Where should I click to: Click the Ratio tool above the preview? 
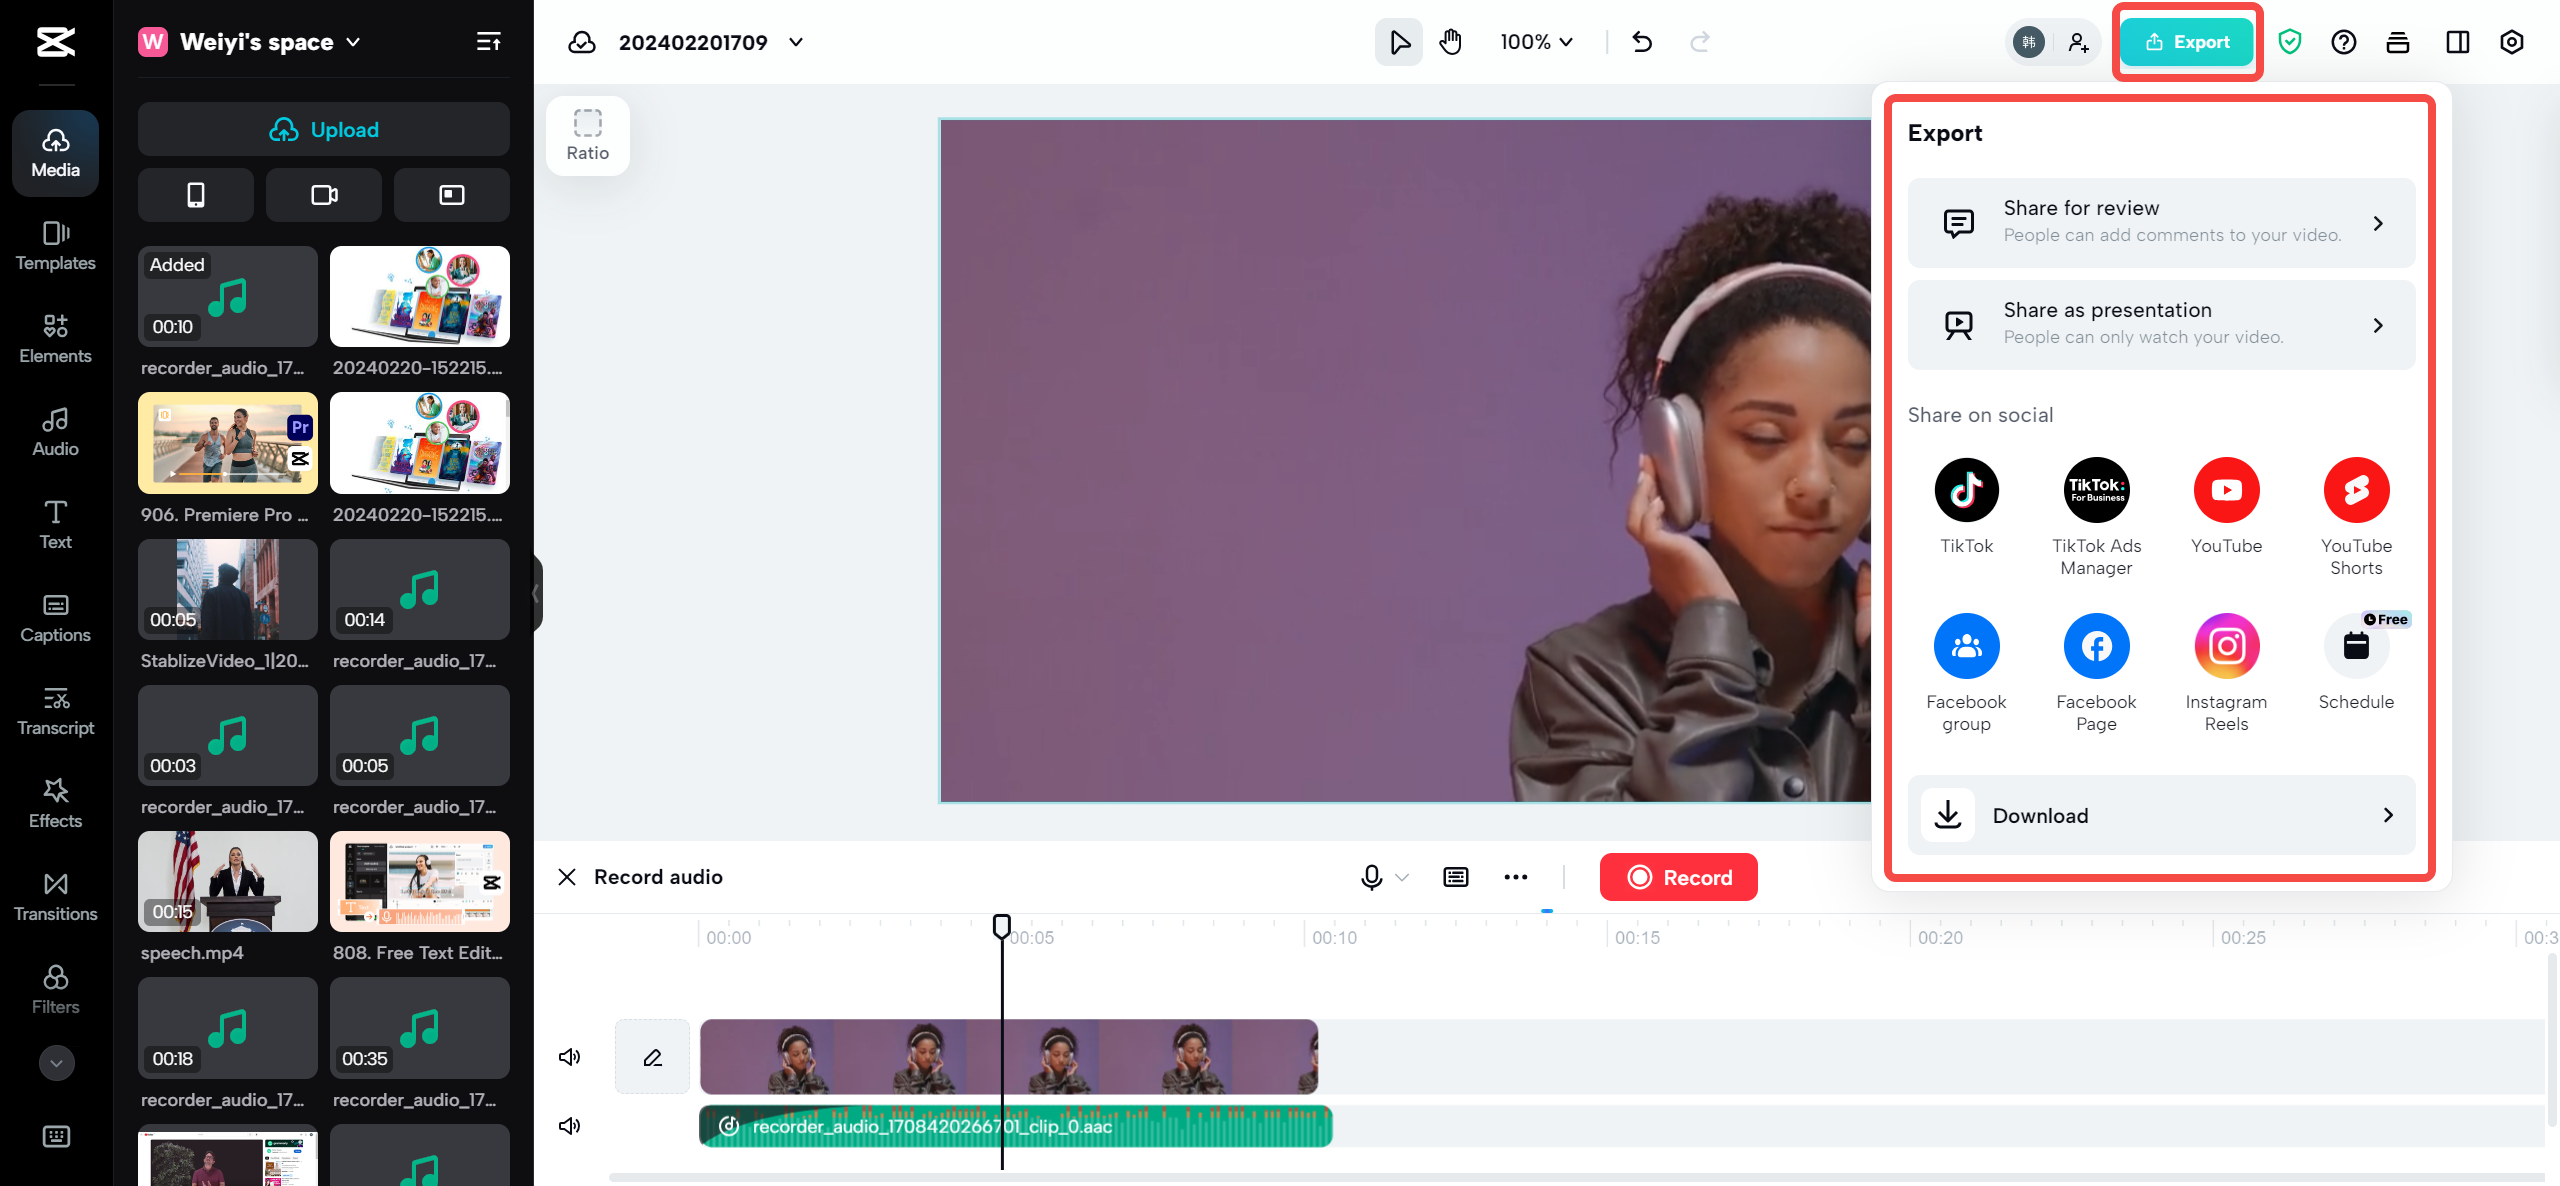click(587, 135)
